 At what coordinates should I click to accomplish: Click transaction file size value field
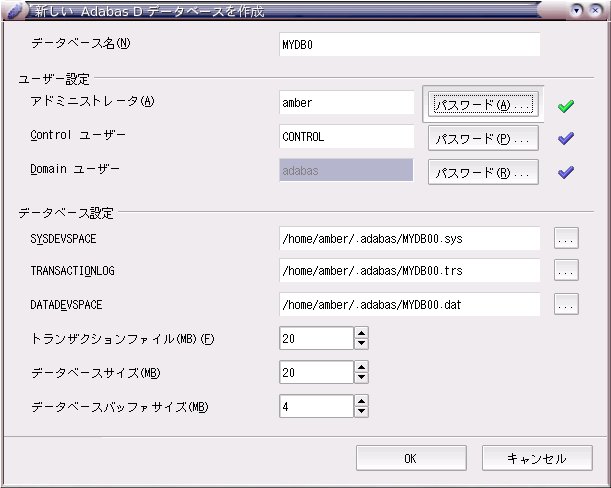click(316, 338)
